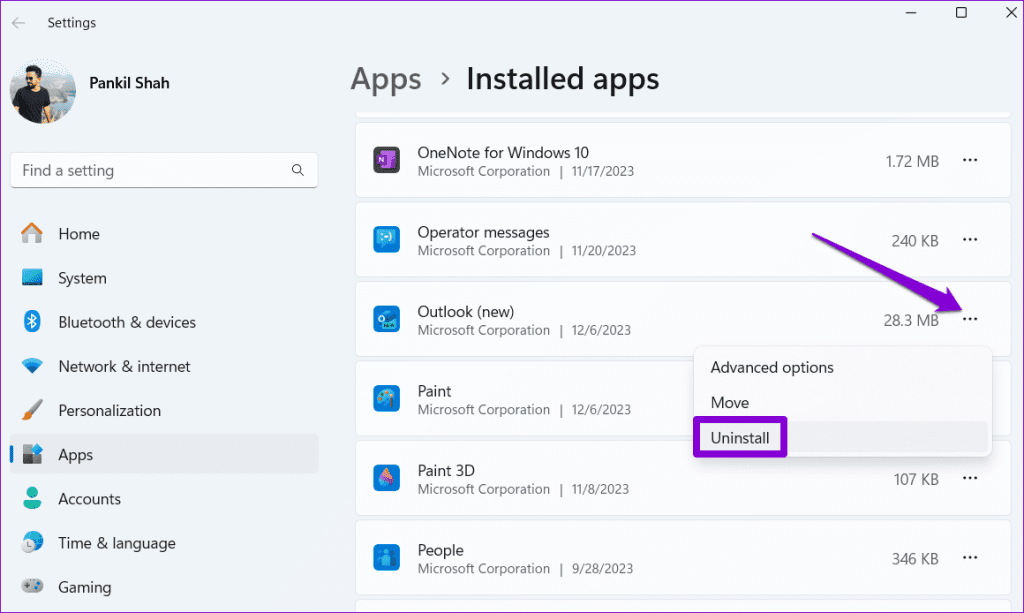This screenshot has width=1024, height=613.
Task: Click the Operator messages app icon
Action: coord(387,240)
